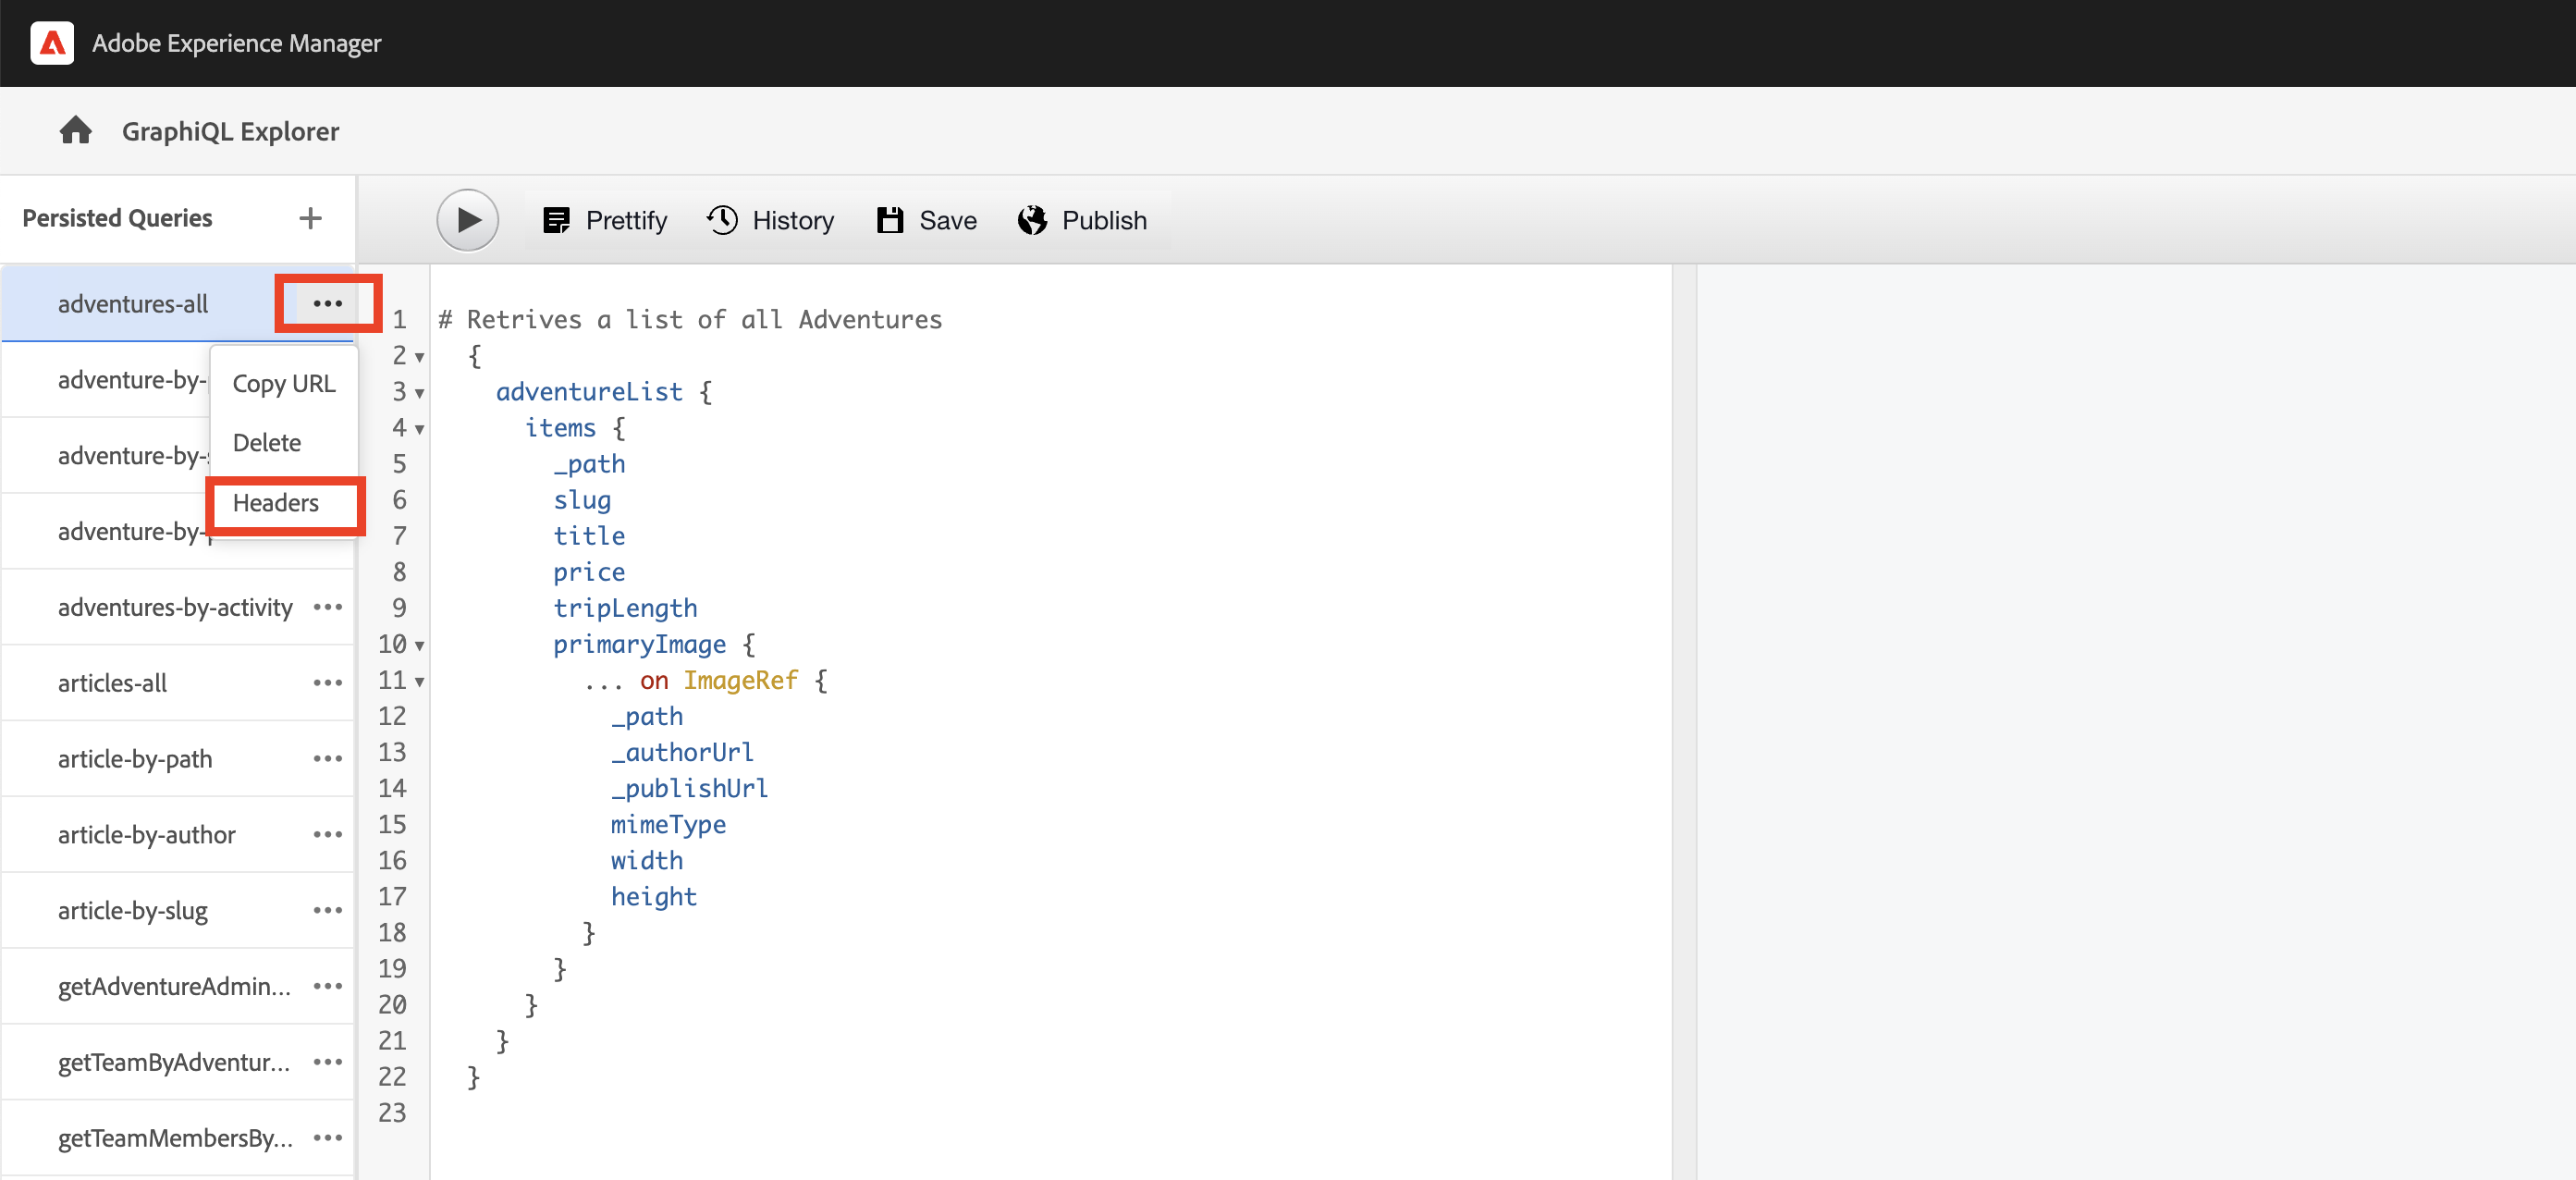Click the Prettify toolbar button
2576x1180 pixels.
click(x=605, y=220)
